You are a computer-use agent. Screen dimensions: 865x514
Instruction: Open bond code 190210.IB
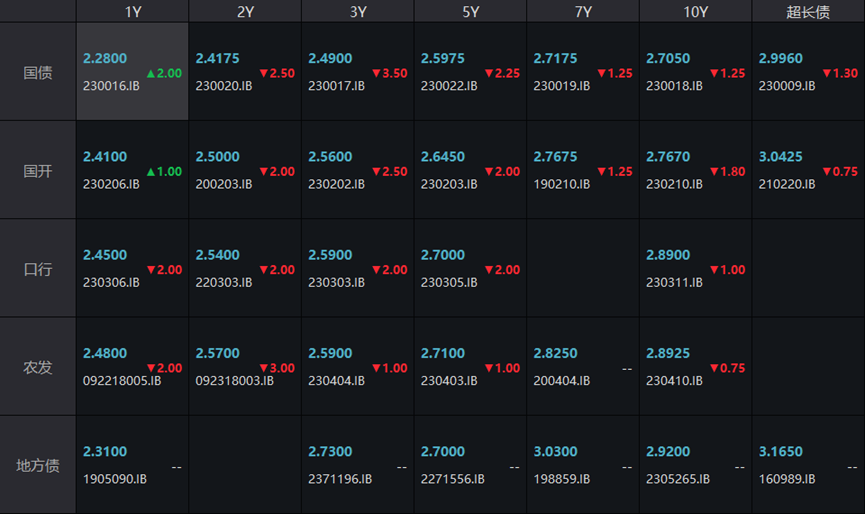(x=561, y=184)
